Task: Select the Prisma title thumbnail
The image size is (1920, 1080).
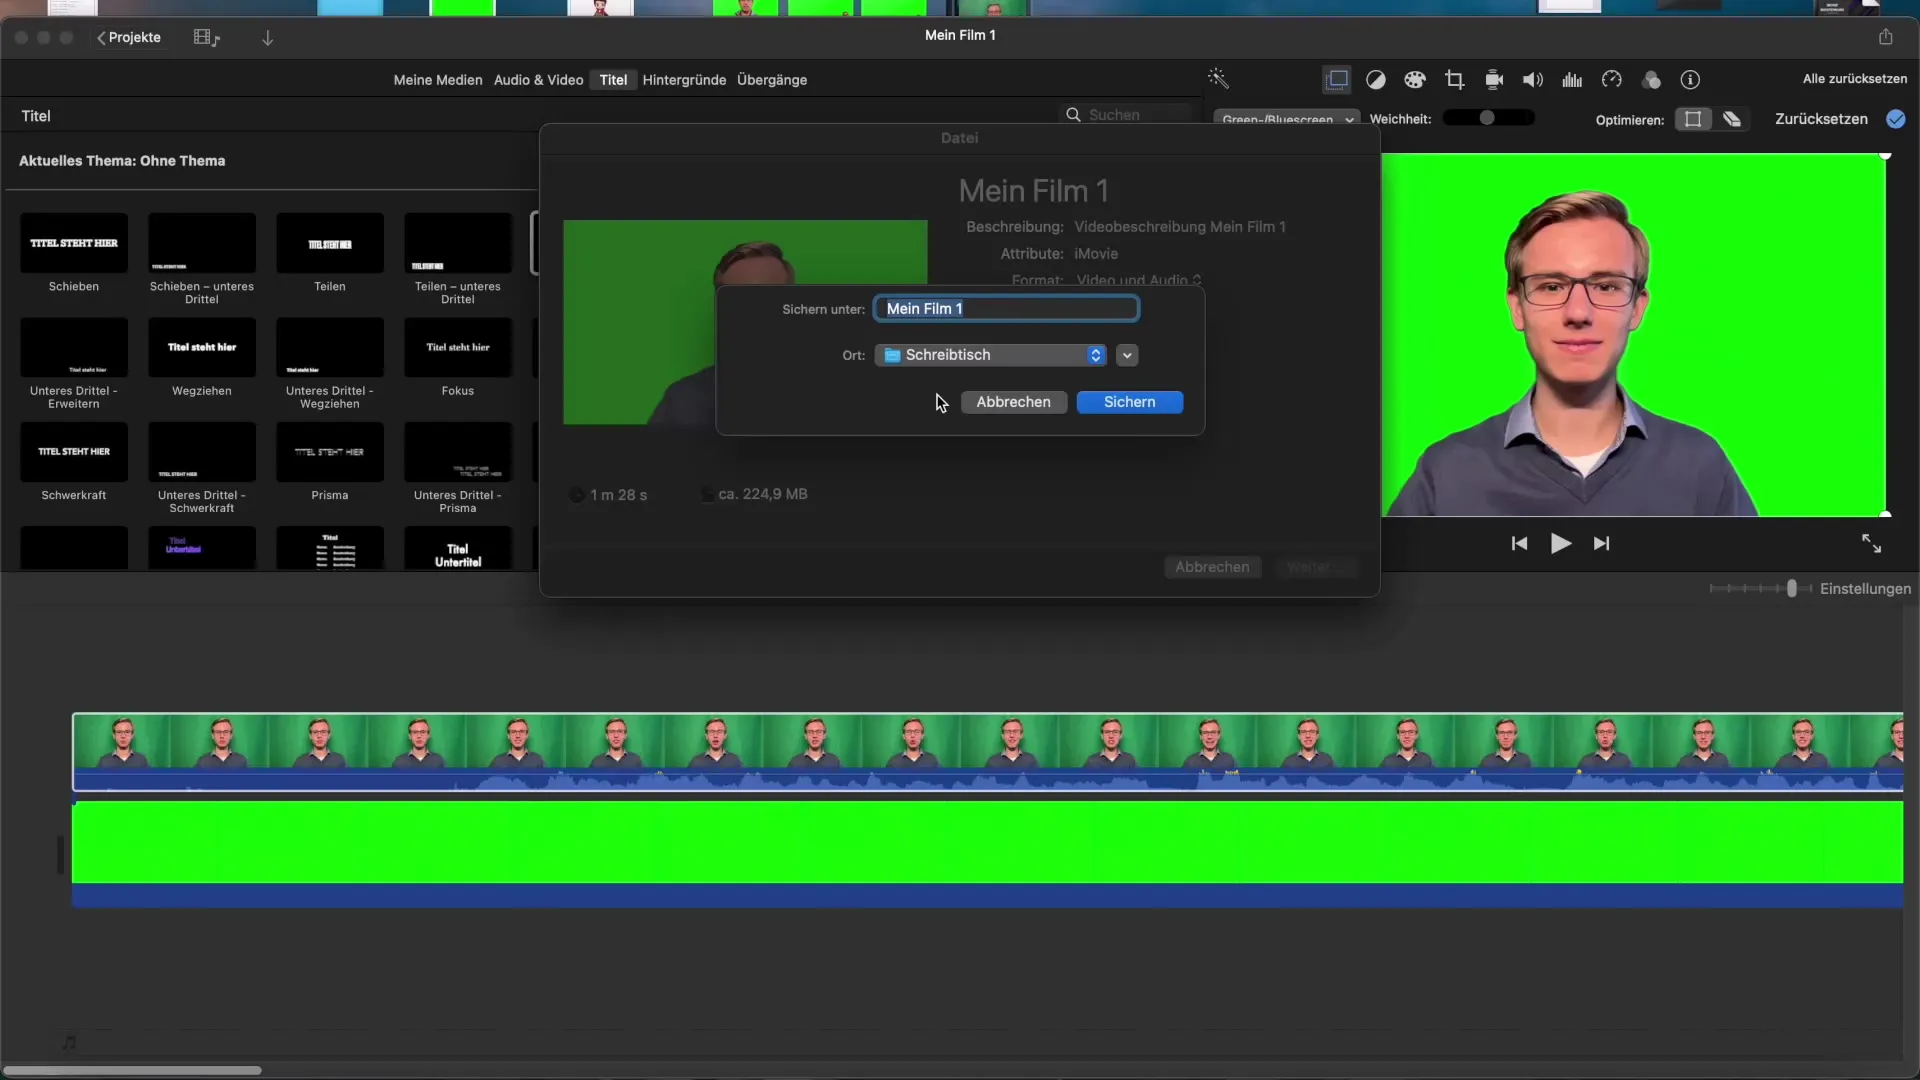Action: click(330, 452)
